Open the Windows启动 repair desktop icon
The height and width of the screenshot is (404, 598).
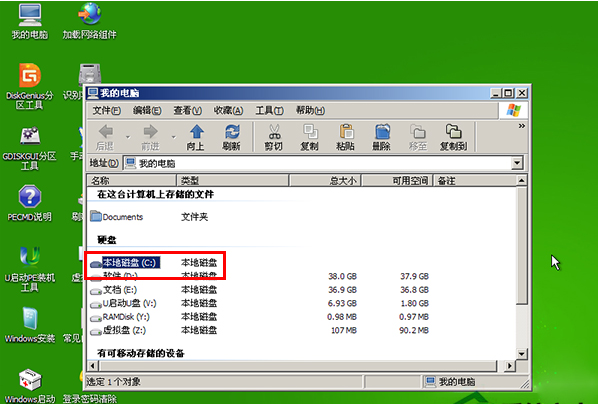coord(30,386)
